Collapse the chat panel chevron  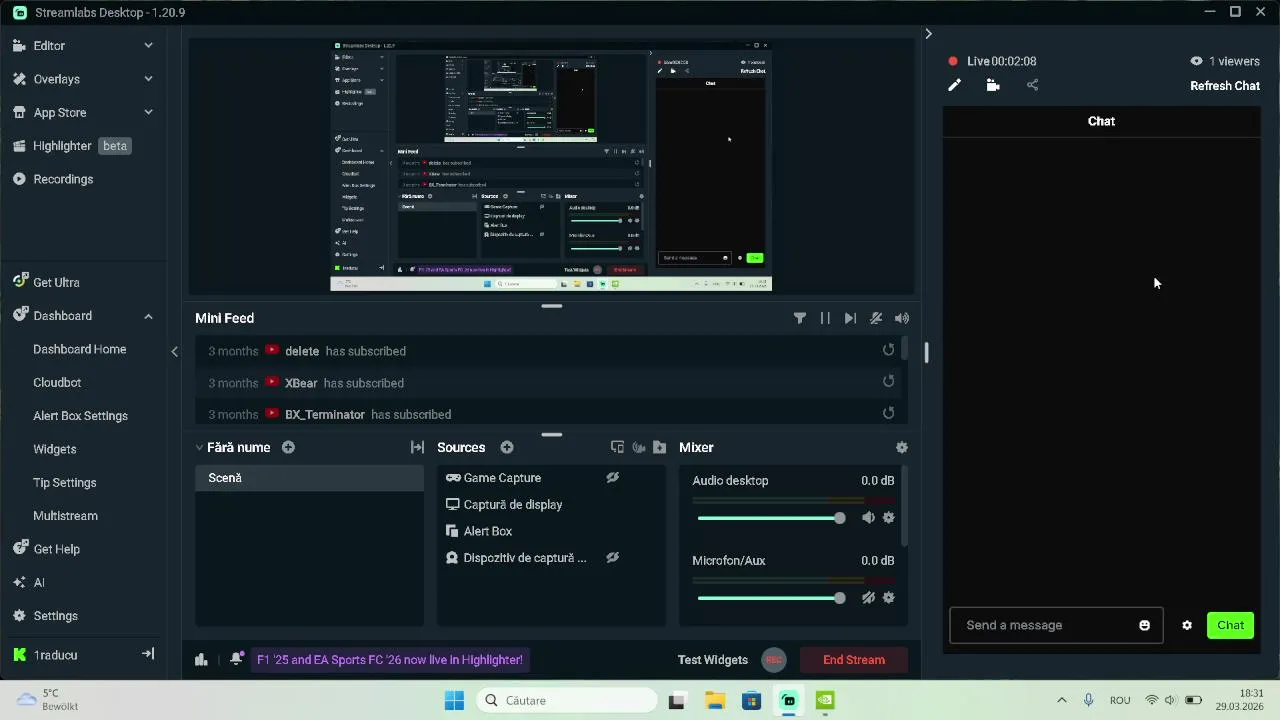click(x=928, y=33)
